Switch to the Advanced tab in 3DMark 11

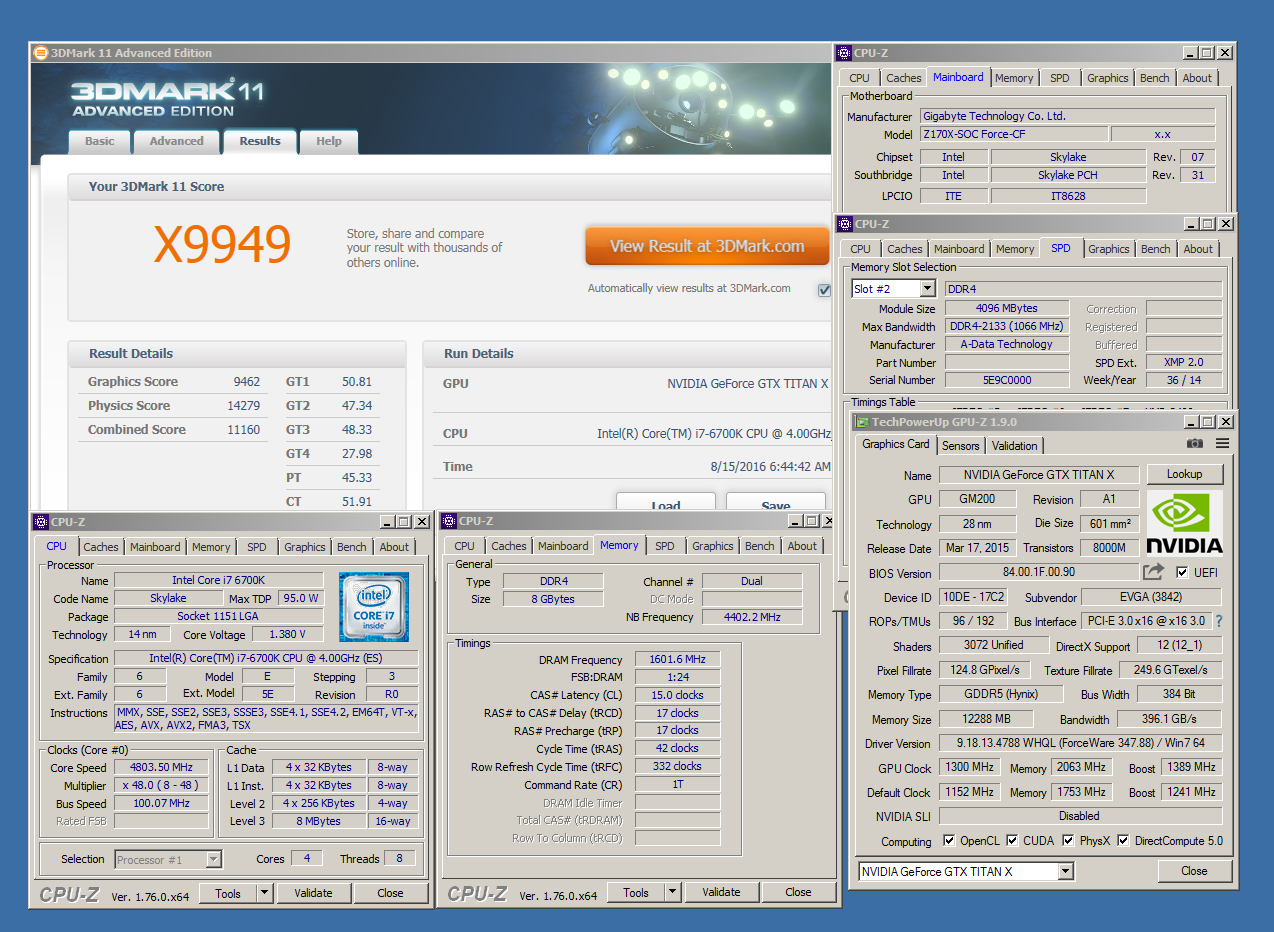pyautogui.click(x=176, y=141)
